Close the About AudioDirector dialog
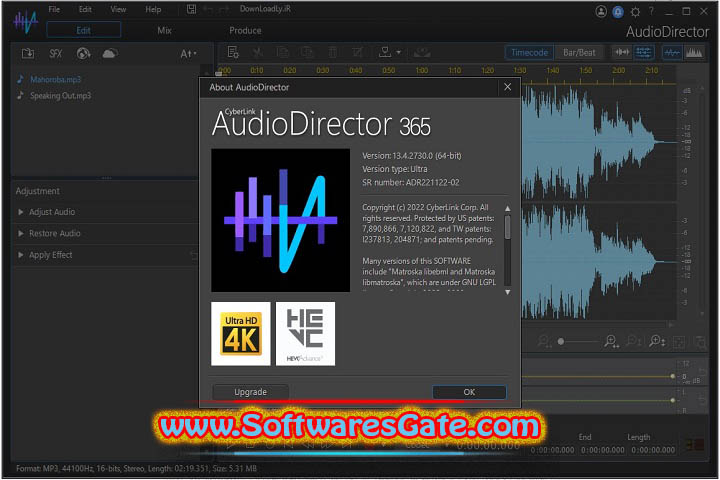The image size is (720, 480). [x=507, y=87]
